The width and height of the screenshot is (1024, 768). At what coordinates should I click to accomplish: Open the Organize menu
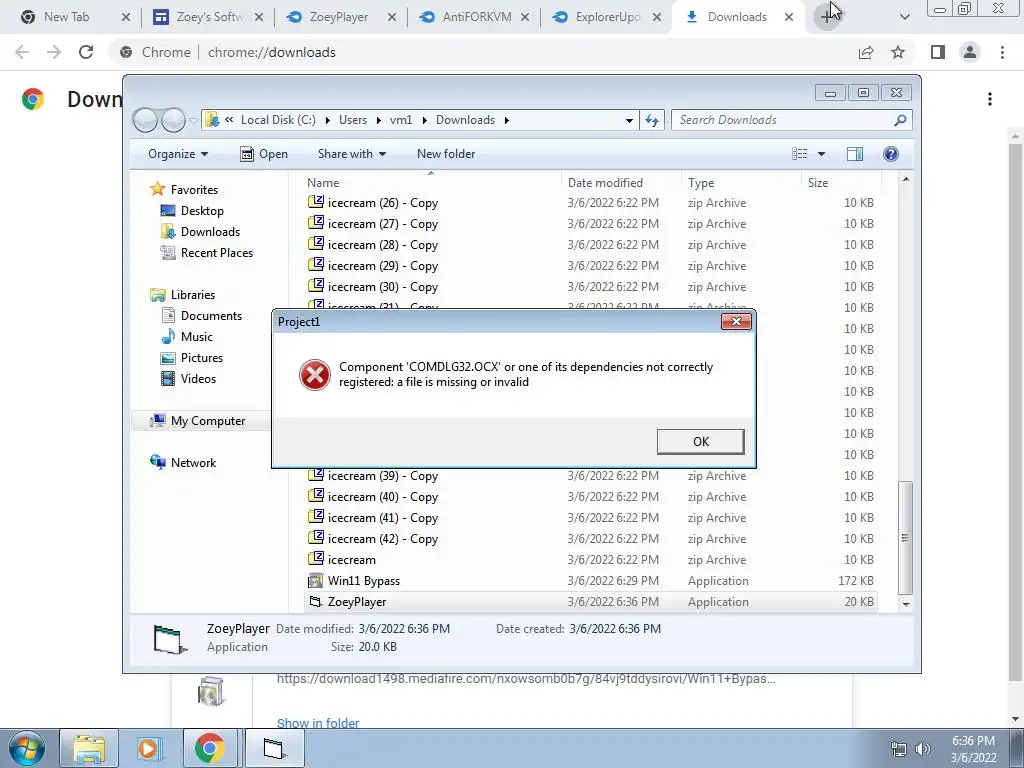pyautogui.click(x=178, y=154)
